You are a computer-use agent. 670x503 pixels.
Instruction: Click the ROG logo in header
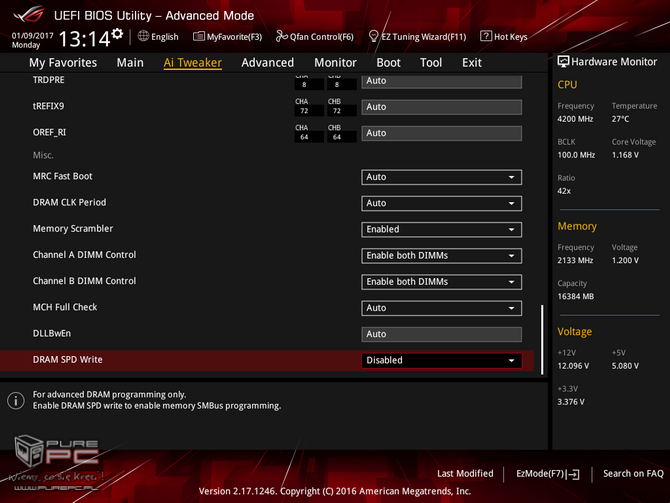pyautogui.click(x=29, y=15)
